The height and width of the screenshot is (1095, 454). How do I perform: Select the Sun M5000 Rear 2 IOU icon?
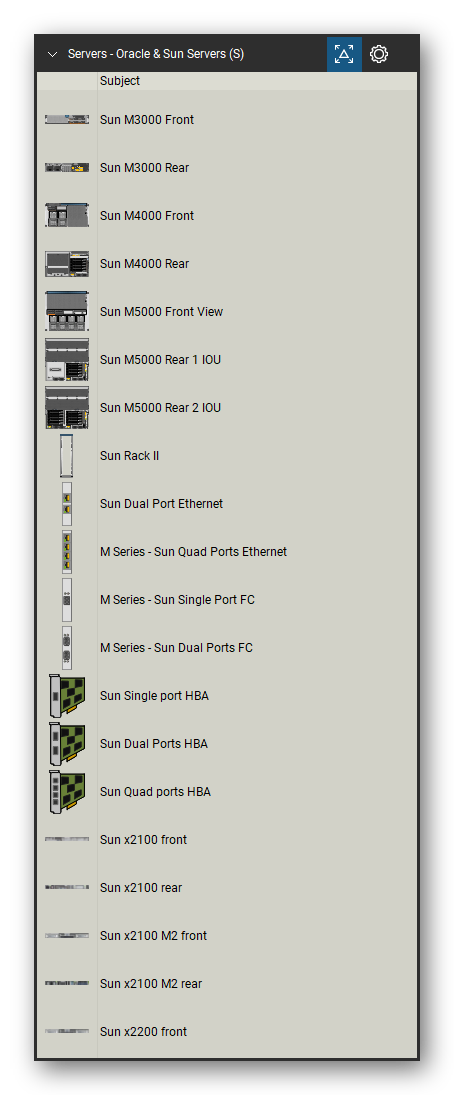click(x=67, y=407)
